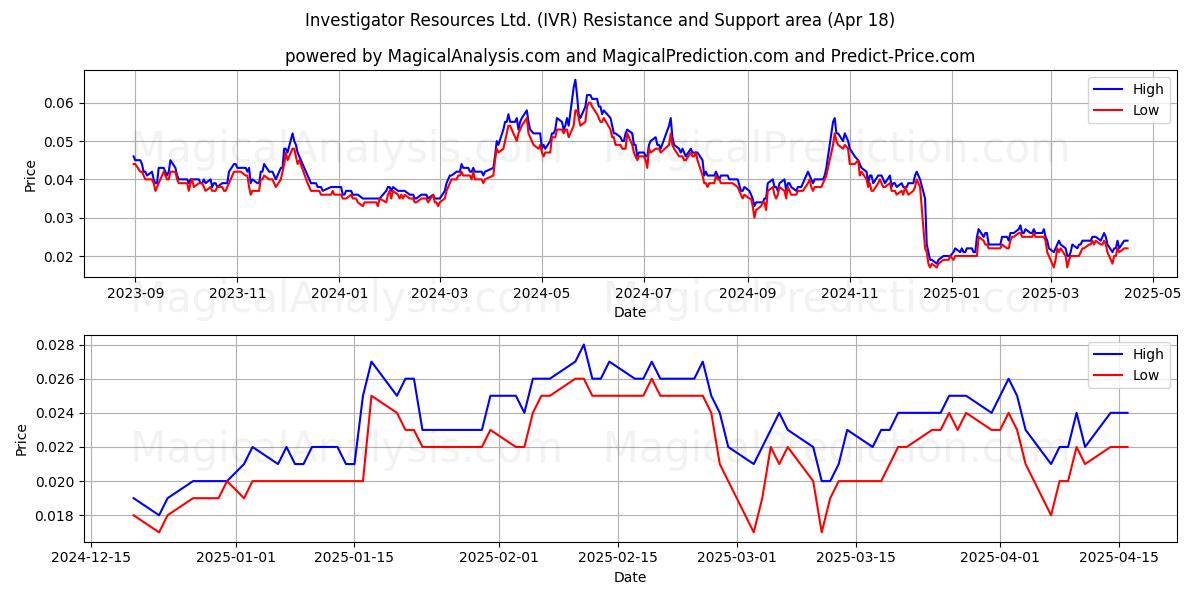Click the 'Date' axis title under the top chart
The width and height of the screenshot is (1200, 600).
click(630, 312)
